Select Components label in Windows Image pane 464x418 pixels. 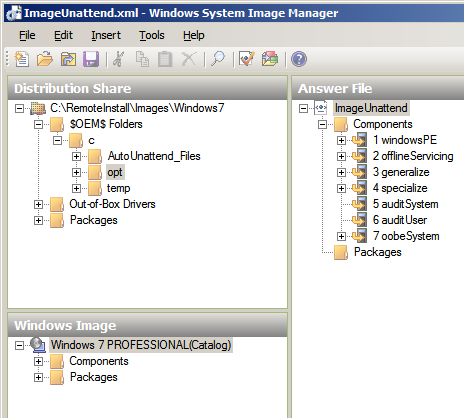pyautogui.click(x=99, y=361)
